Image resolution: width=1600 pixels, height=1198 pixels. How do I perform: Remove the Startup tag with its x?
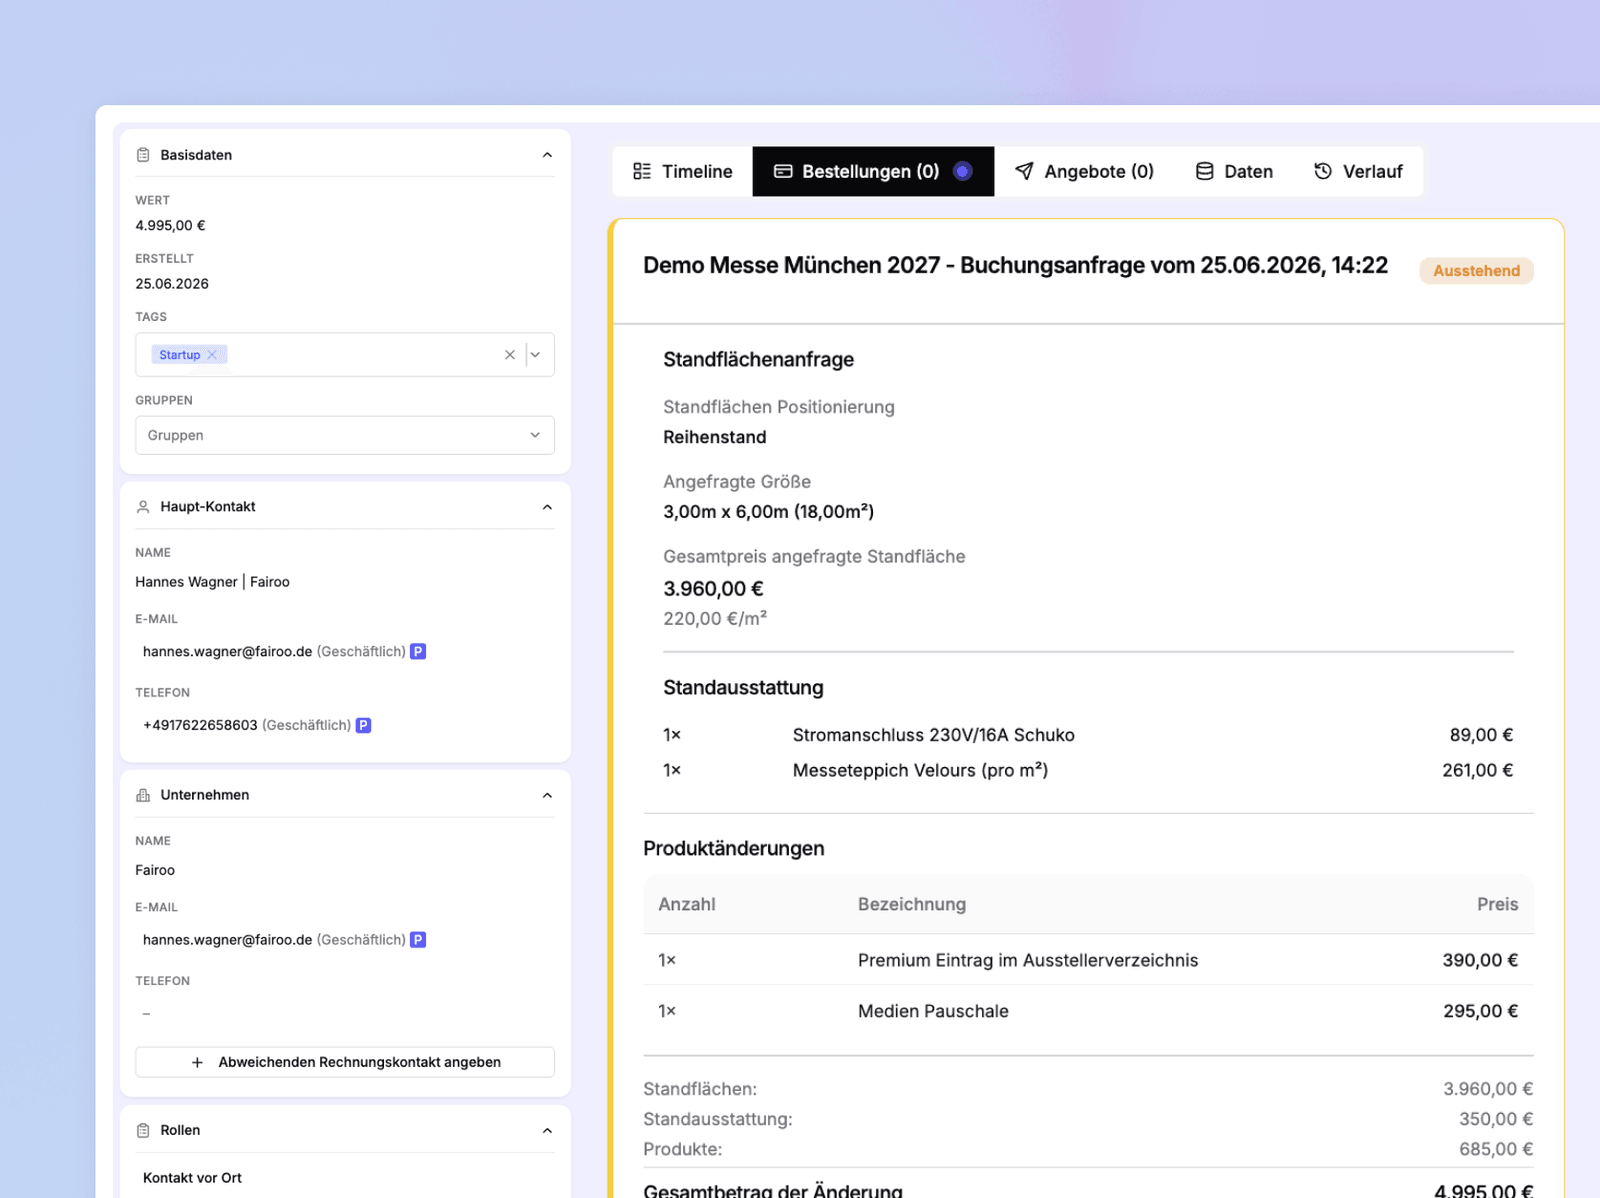tap(212, 355)
